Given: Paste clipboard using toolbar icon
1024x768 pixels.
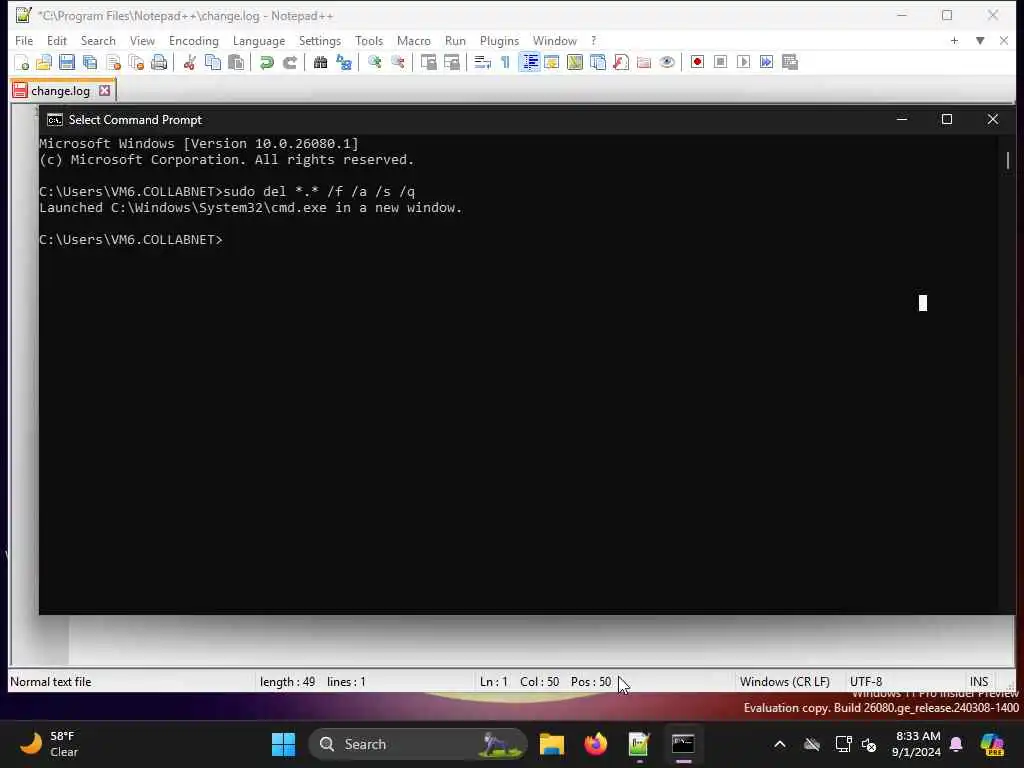Looking at the screenshot, I should coord(236,62).
